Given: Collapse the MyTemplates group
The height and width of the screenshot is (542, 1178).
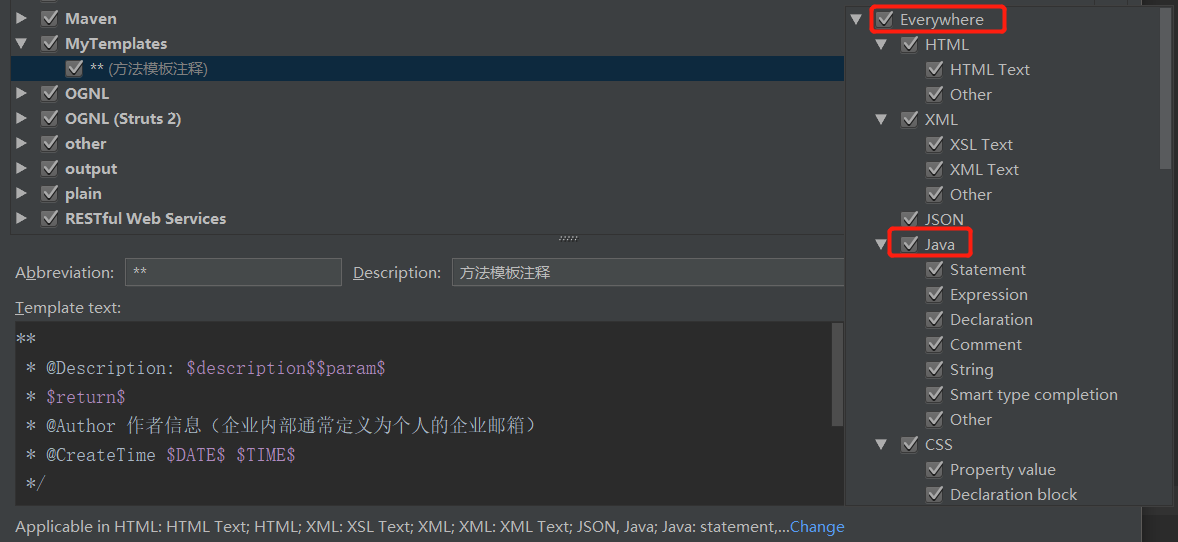Looking at the screenshot, I should pos(21,44).
